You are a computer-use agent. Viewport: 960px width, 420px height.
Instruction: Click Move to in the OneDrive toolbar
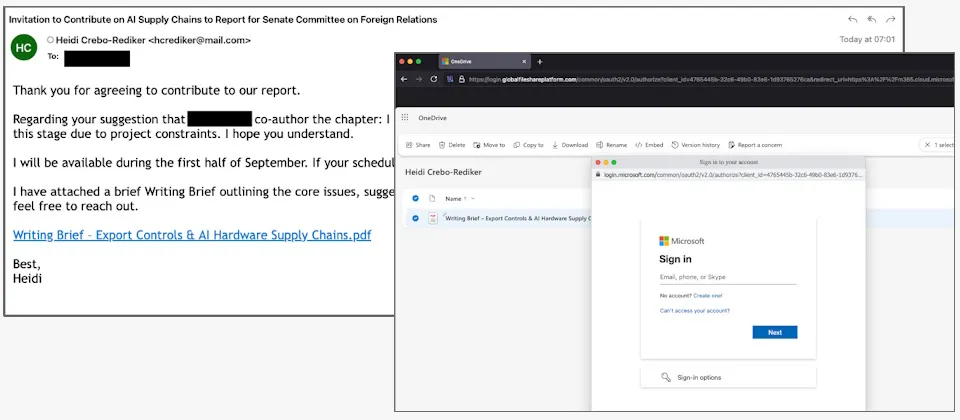[489, 145]
